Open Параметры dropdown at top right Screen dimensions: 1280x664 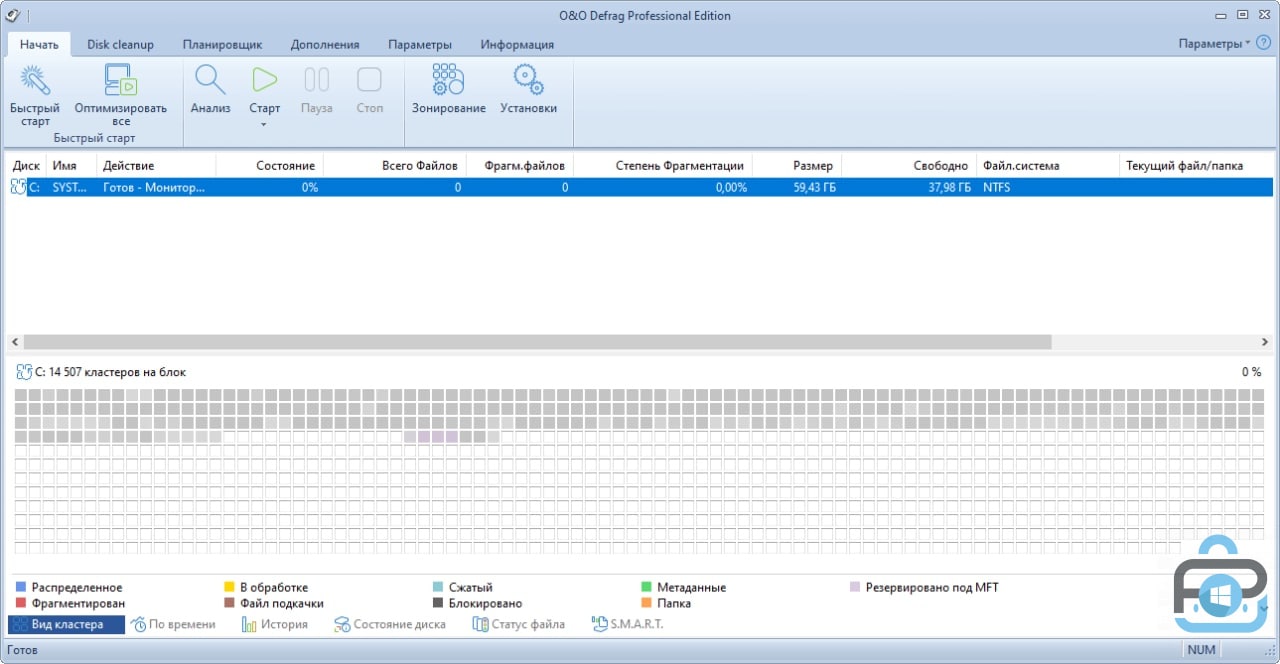click(1214, 44)
